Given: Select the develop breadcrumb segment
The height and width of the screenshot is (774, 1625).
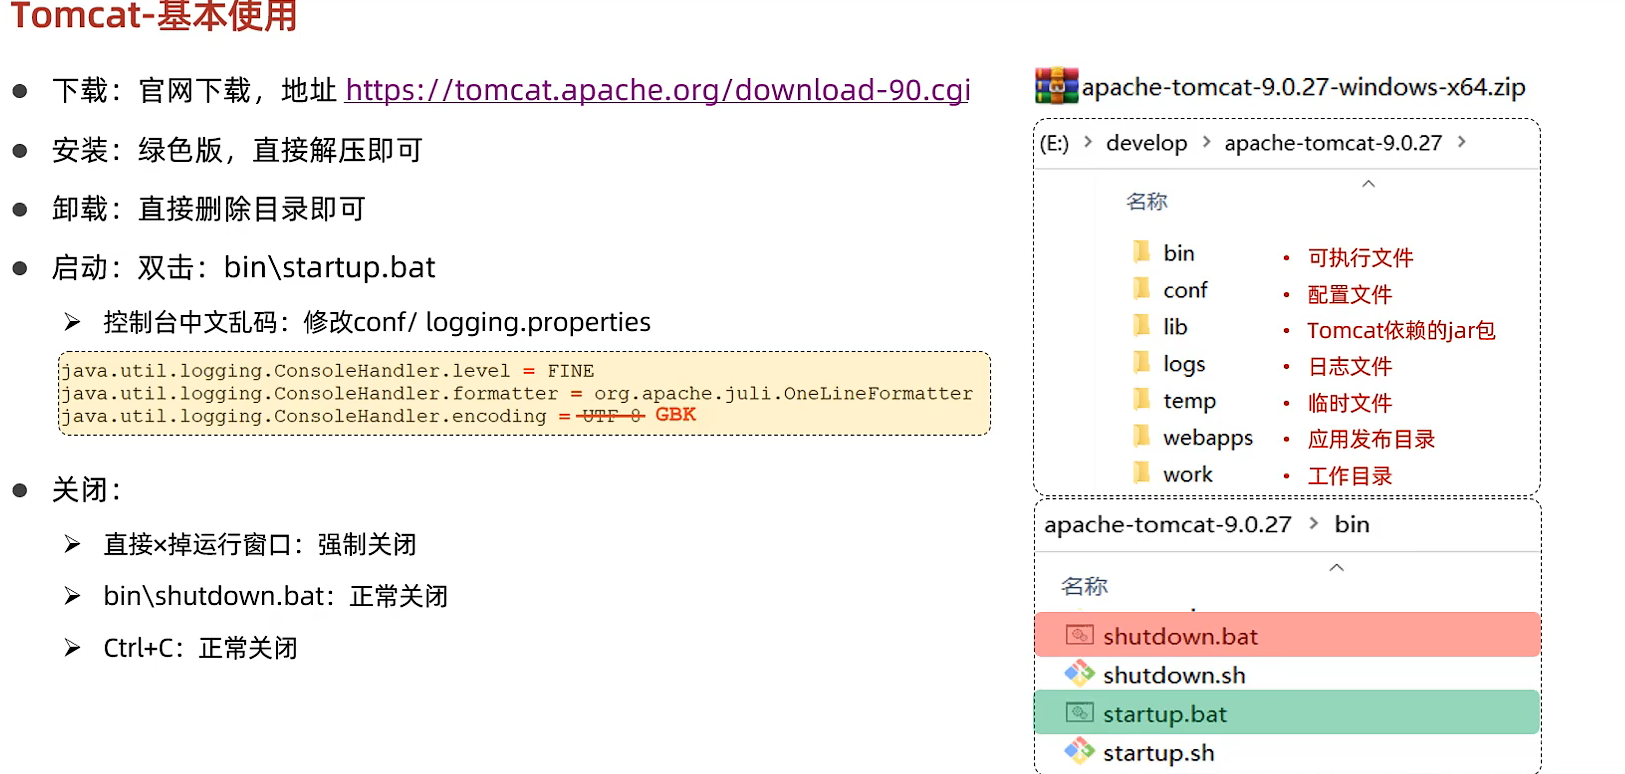Looking at the screenshot, I should [1147, 143].
